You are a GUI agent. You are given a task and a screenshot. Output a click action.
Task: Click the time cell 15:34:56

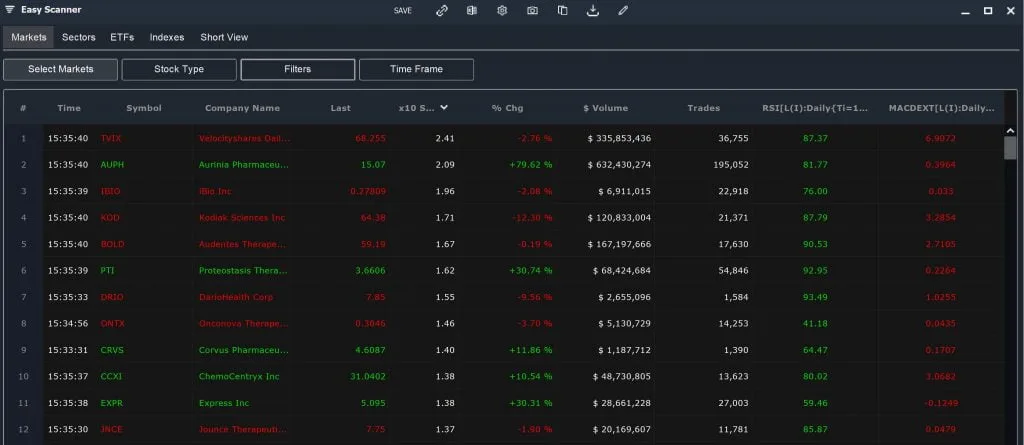click(x=67, y=323)
